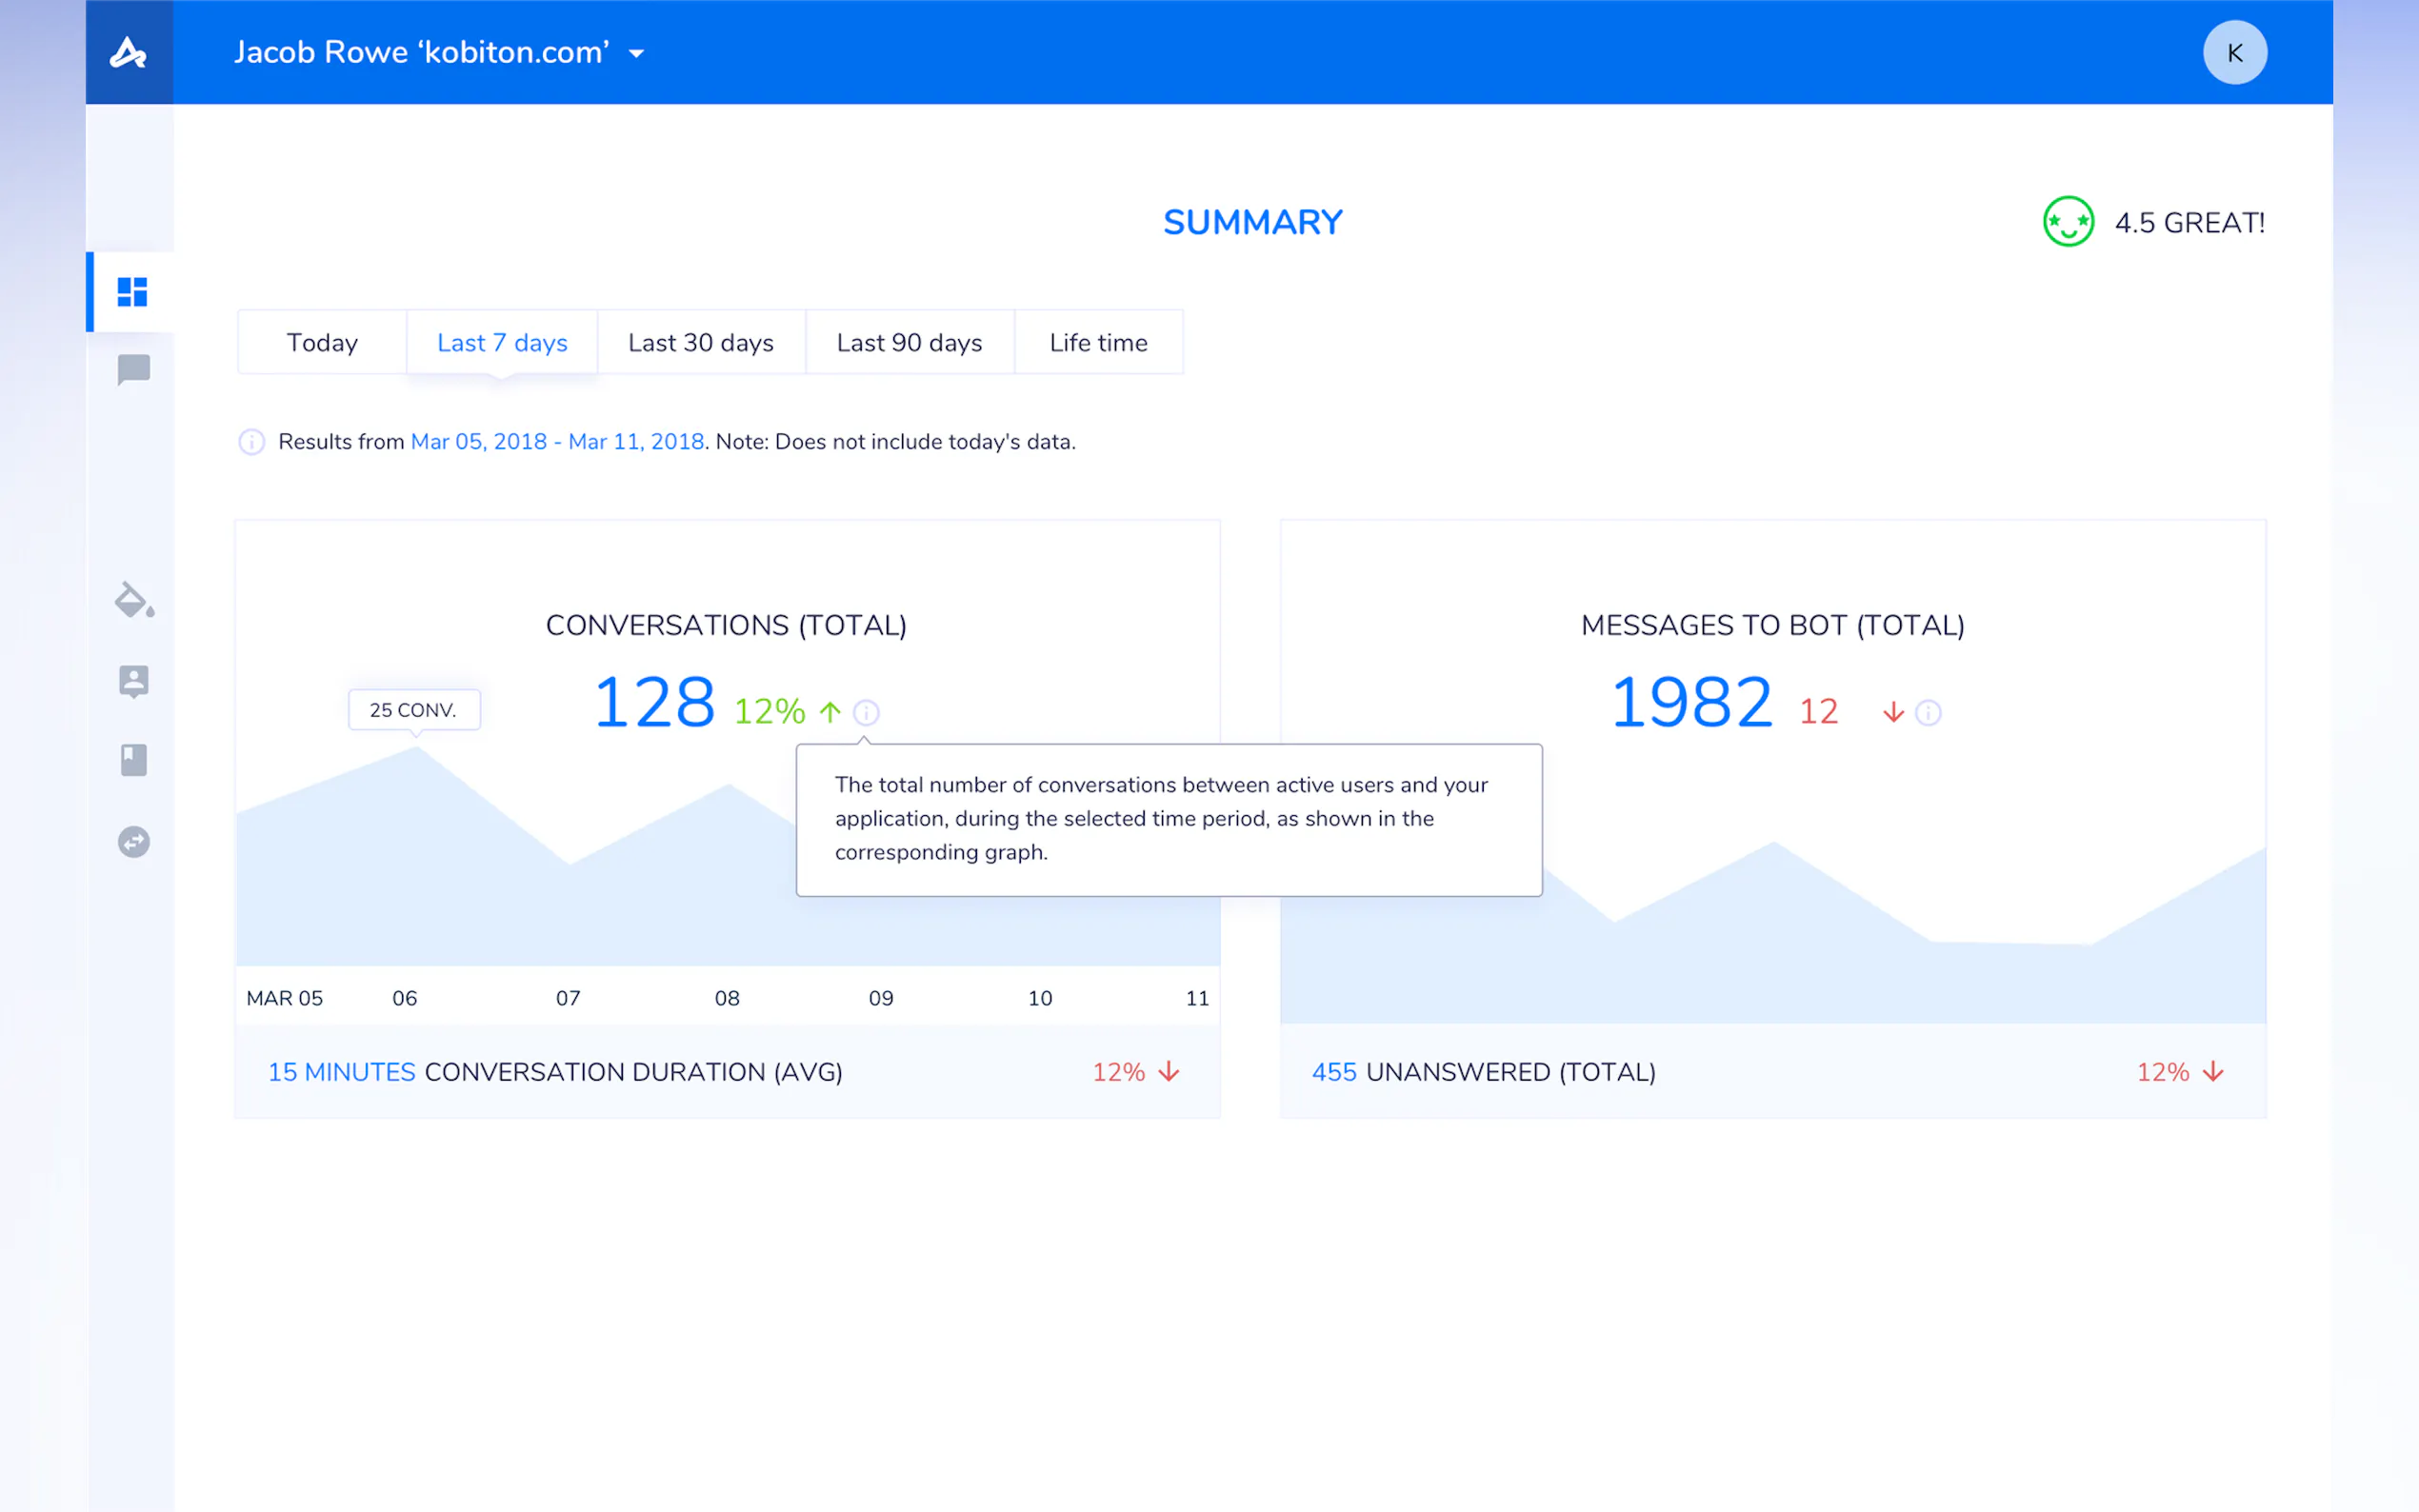The image size is (2419, 1512).
Task: Open the contact card sidebar icon
Action: coord(133,681)
